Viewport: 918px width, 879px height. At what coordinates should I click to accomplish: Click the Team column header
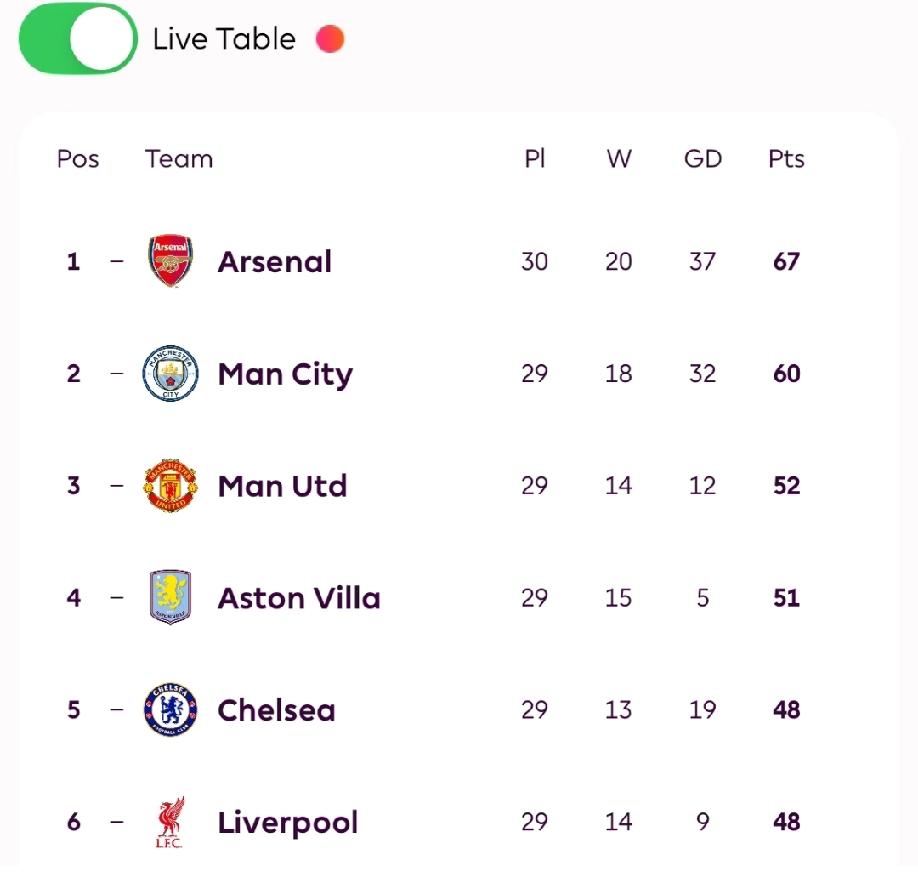pos(179,159)
